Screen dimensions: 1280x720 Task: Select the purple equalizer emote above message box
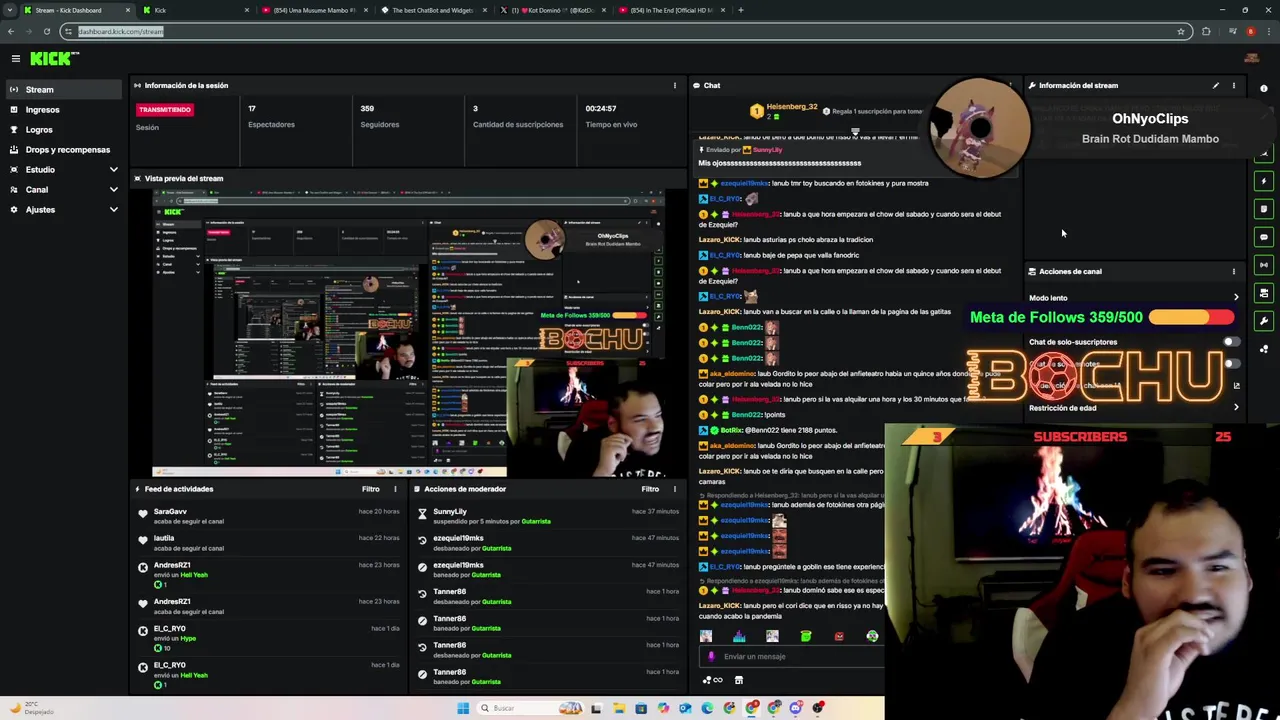point(739,636)
